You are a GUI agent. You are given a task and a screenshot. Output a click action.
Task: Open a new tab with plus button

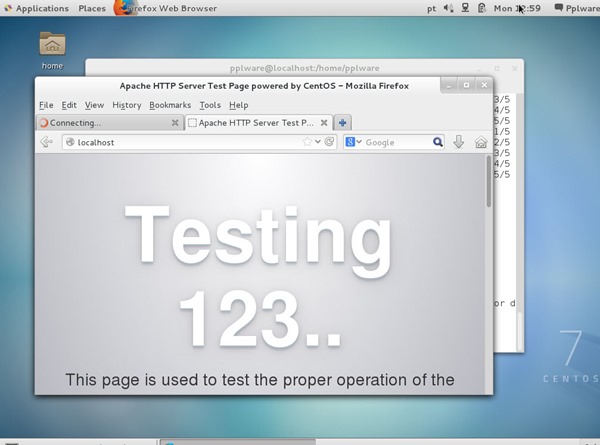pos(343,122)
